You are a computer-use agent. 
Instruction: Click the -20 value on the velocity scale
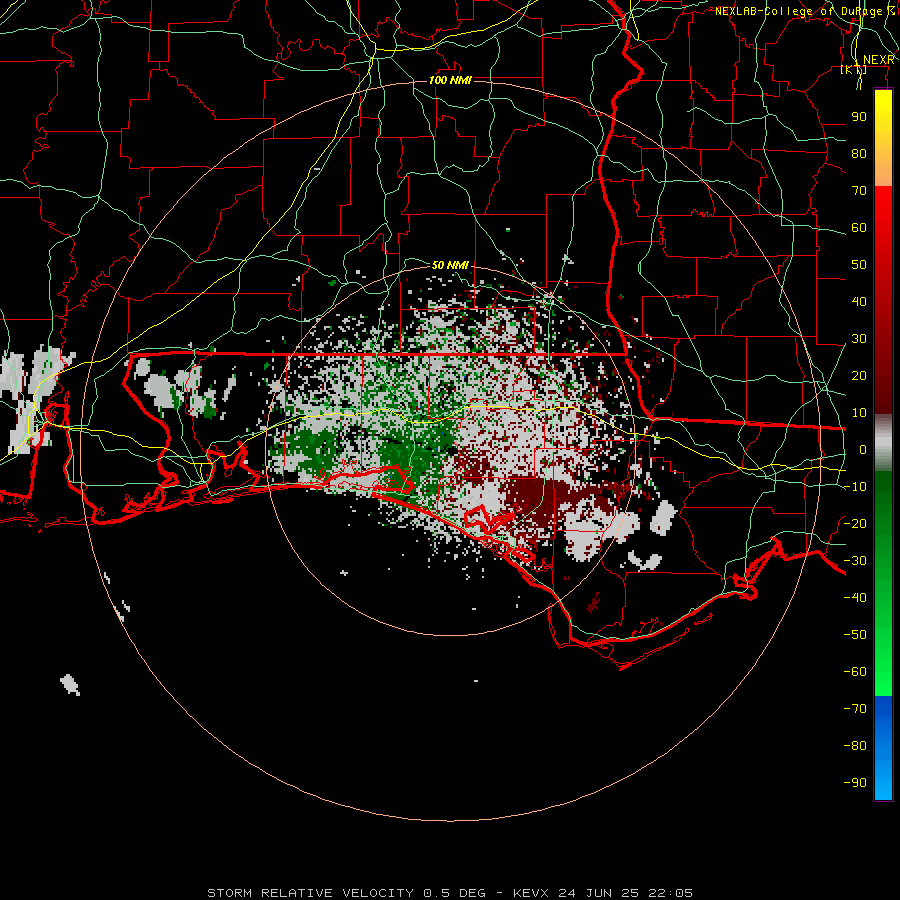[855, 524]
